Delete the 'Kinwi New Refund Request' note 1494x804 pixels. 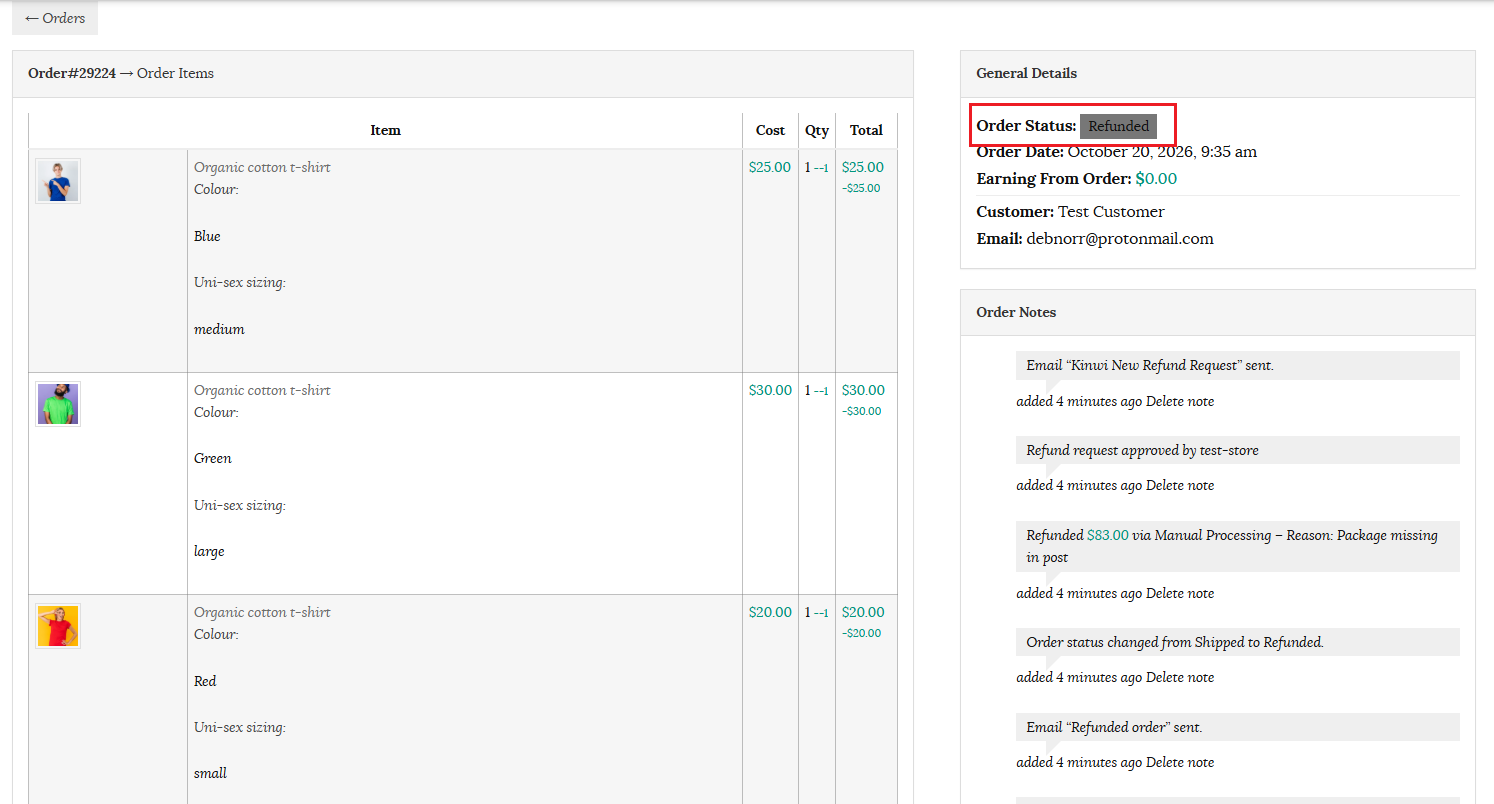pyautogui.click(x=1180, y=401)
